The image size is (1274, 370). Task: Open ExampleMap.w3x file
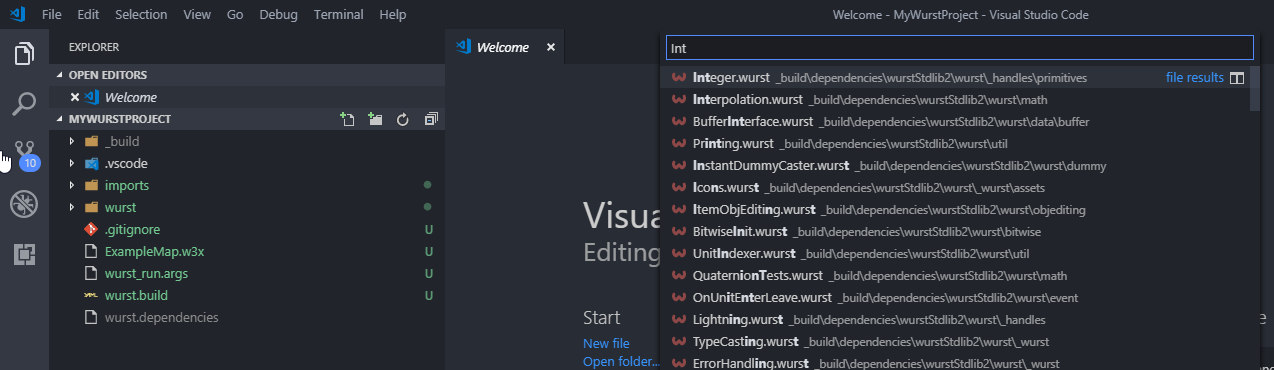click(247, 251)
